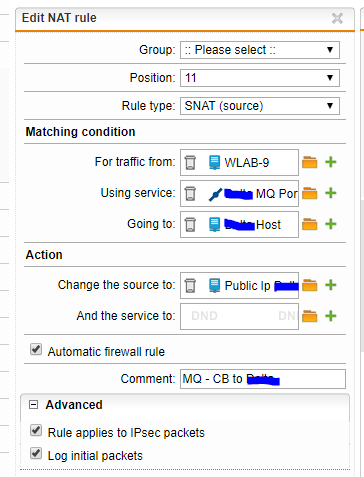This screenshot has height=477, width=364.
Task: Add new source with green plus beside WLAB-9
Action: 331,162
